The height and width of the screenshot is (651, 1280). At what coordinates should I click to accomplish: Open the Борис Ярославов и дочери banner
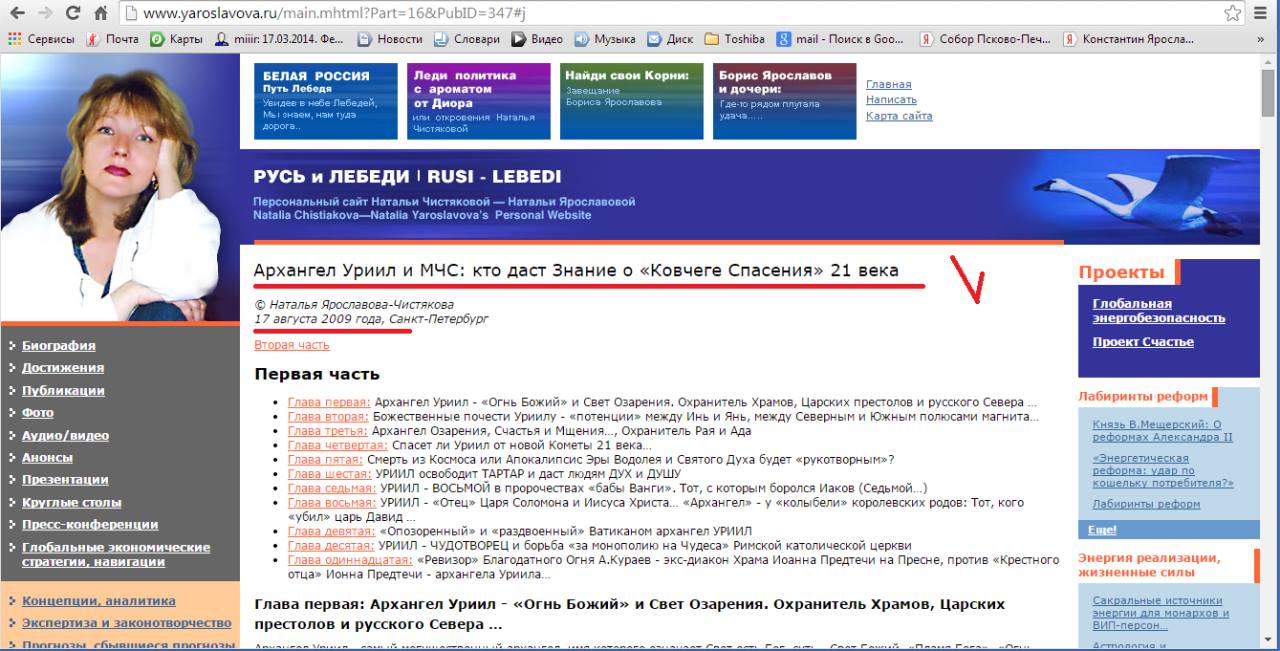[x=785, y=102]
